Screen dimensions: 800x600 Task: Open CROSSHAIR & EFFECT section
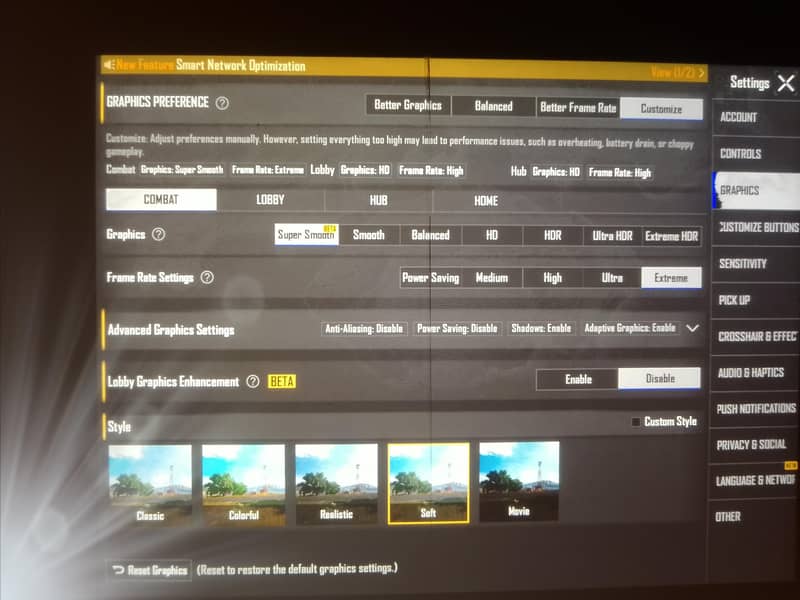coord(756,336)
